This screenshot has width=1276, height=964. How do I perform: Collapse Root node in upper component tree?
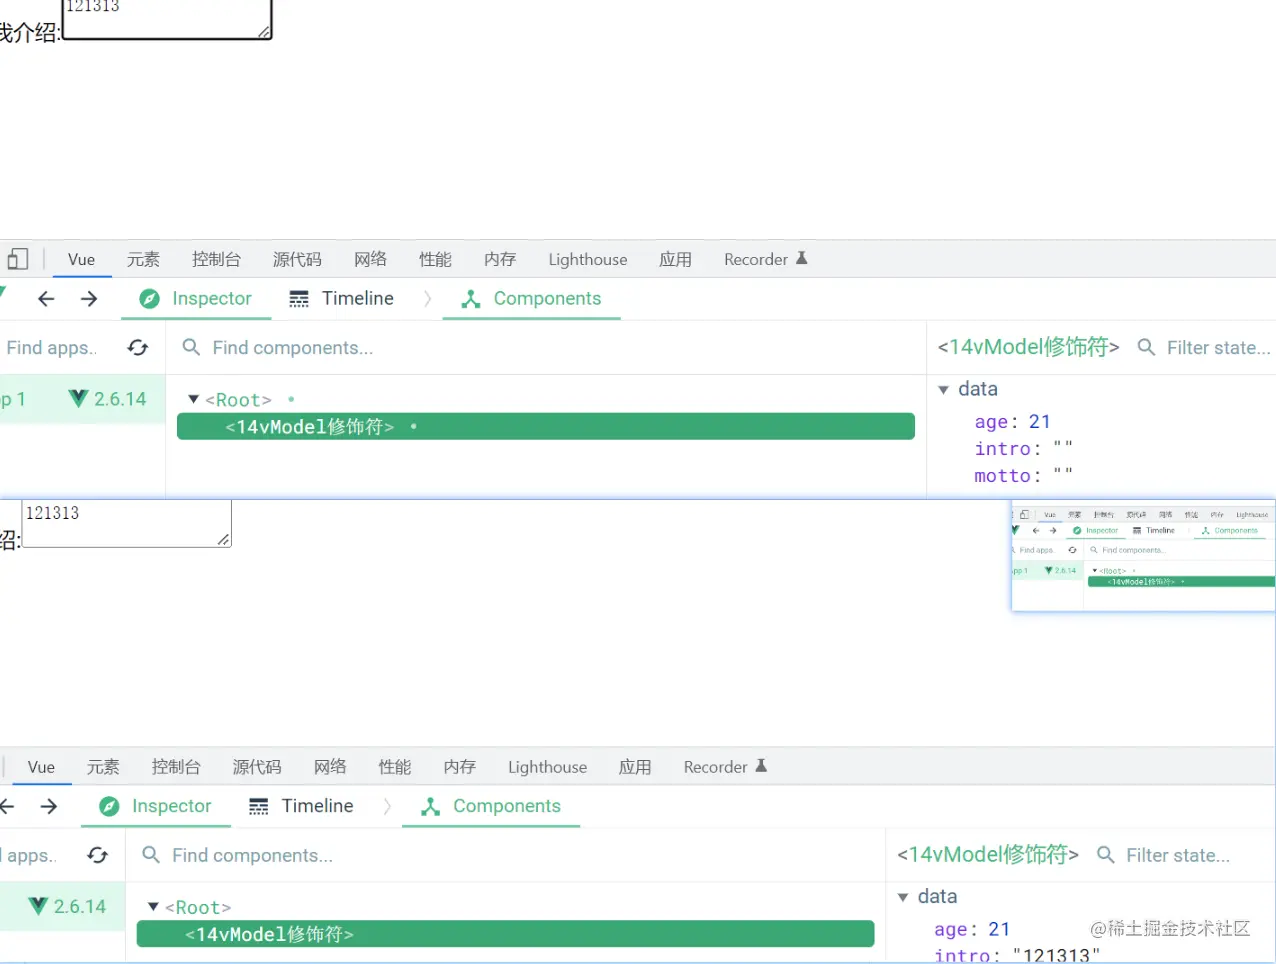pos(194,399)
